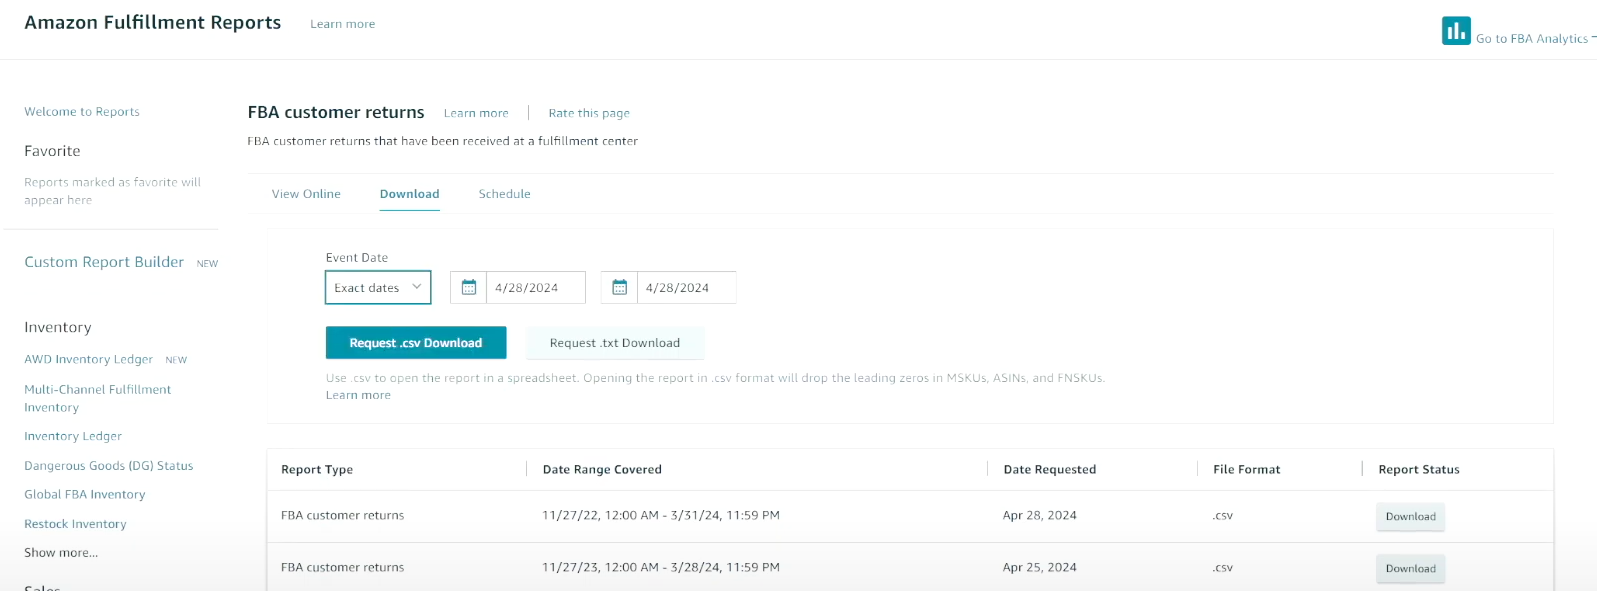Open the Restock Inventory report
This screenshot has height=591, width=1597.
tap(75, 524)
